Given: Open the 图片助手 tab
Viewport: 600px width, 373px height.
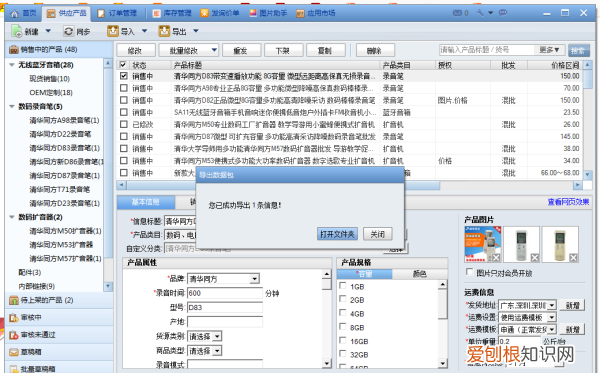Looking at the screenshot, I should [268, 13].
